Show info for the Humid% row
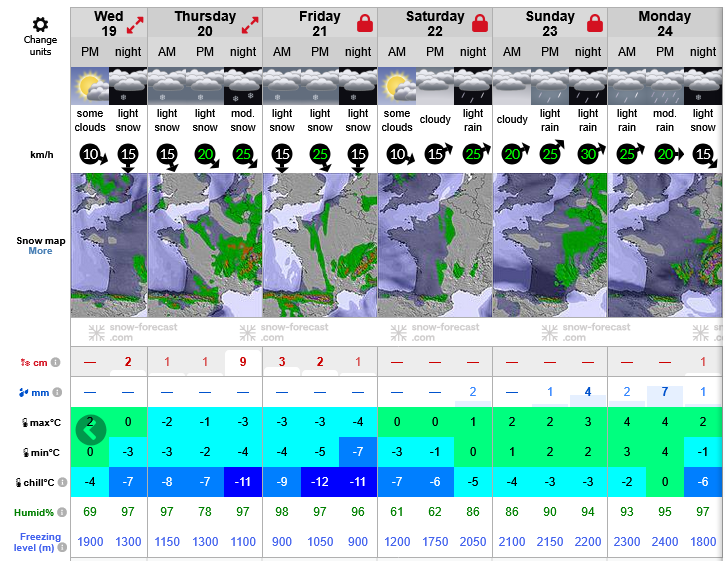This screenshot has width=725, height=561. point(62,512)
